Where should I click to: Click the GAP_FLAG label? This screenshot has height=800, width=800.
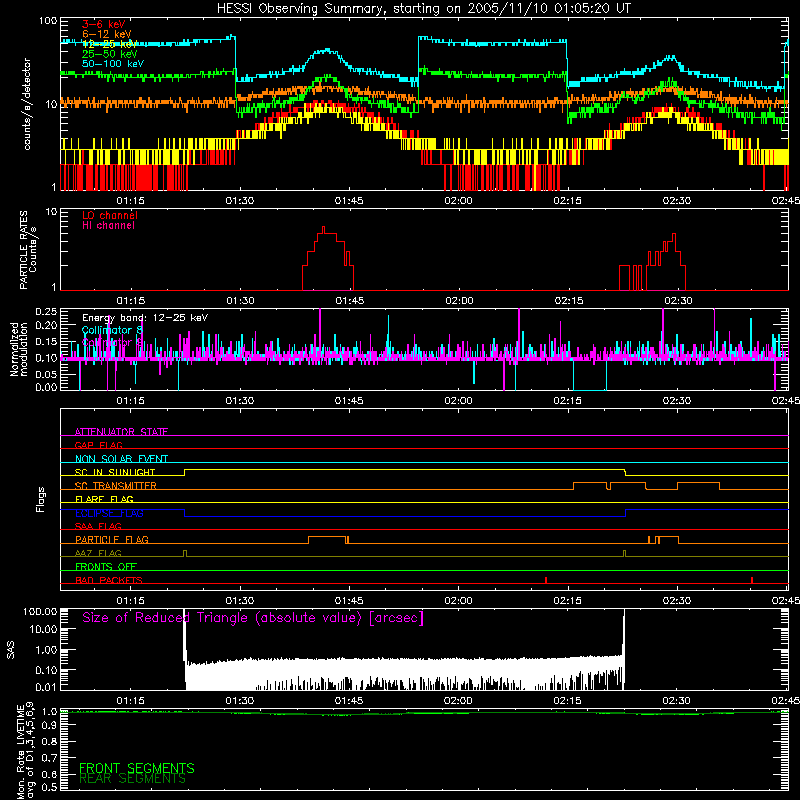click(98, 445)
